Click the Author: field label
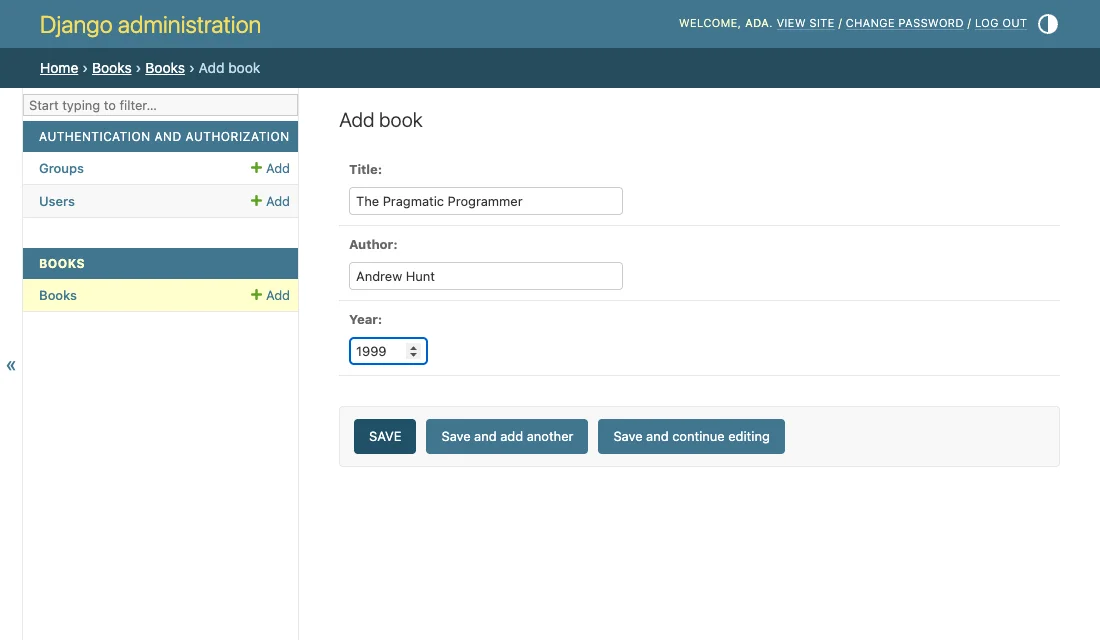This screenshot has width=1100, height=640. coord(373,244)
